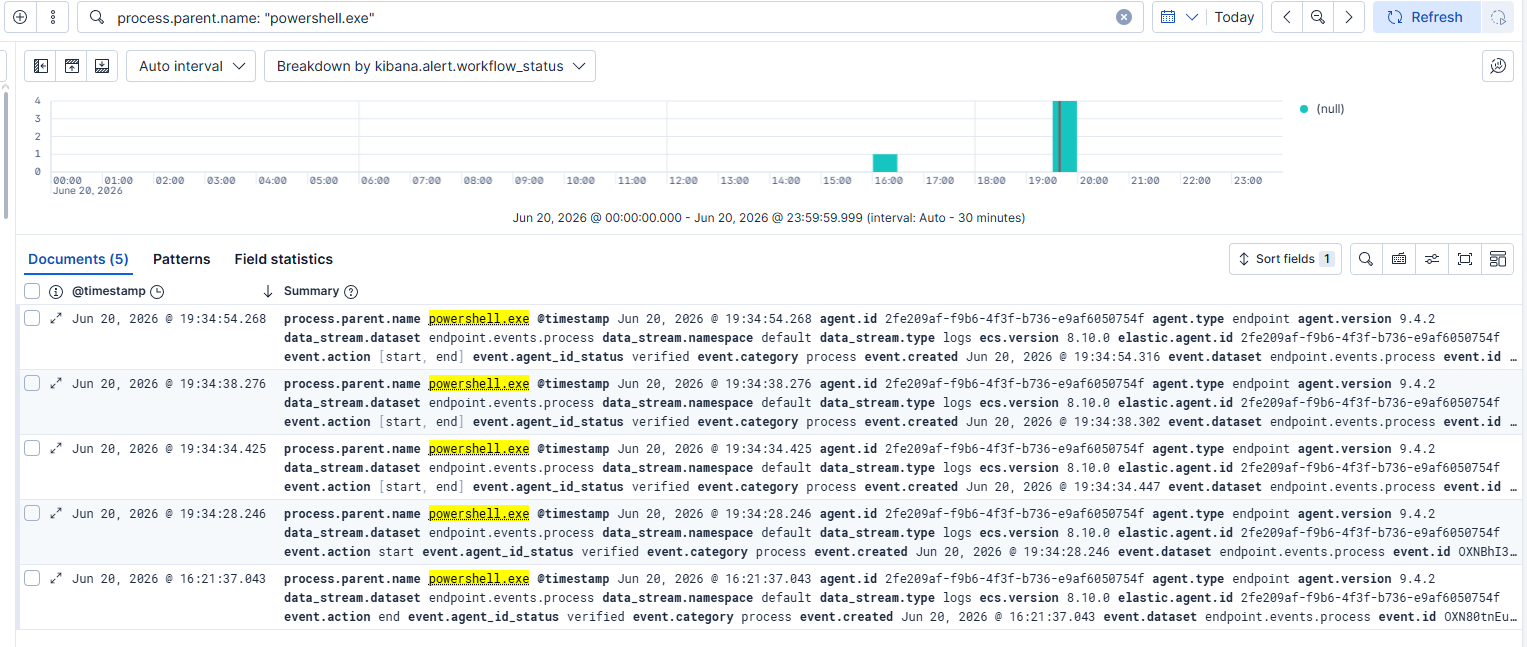The height and width of the screenshot is (647, 1527).
Task: Enter full screen mode for the grid
Action: pyautogui.click(x=1465, y=259)
